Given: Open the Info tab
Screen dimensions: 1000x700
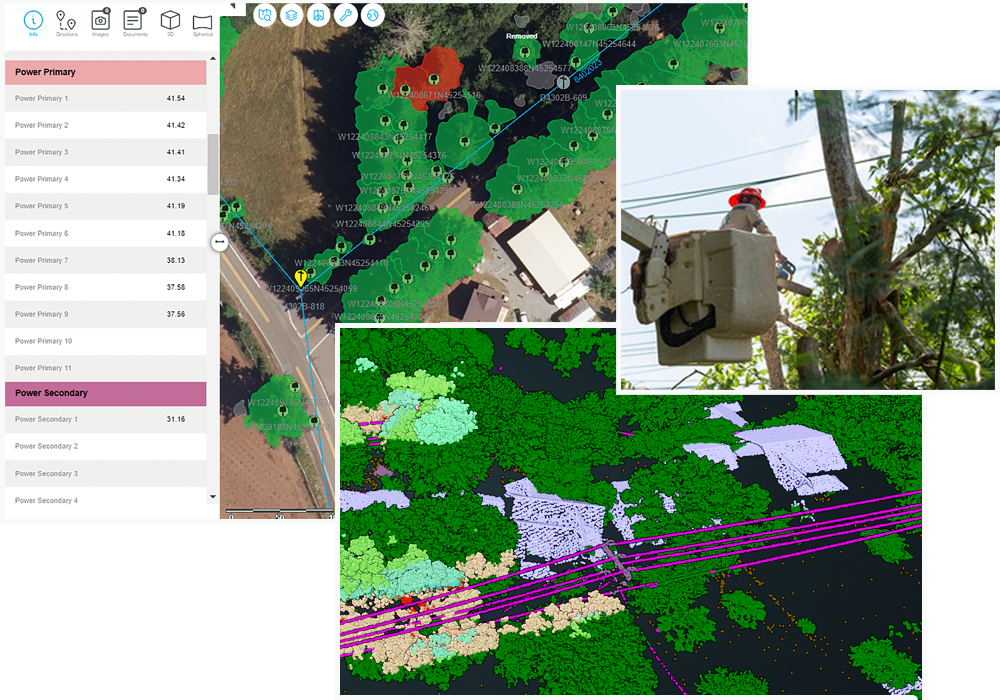Looking at the screenshot, I should (34, 22).
